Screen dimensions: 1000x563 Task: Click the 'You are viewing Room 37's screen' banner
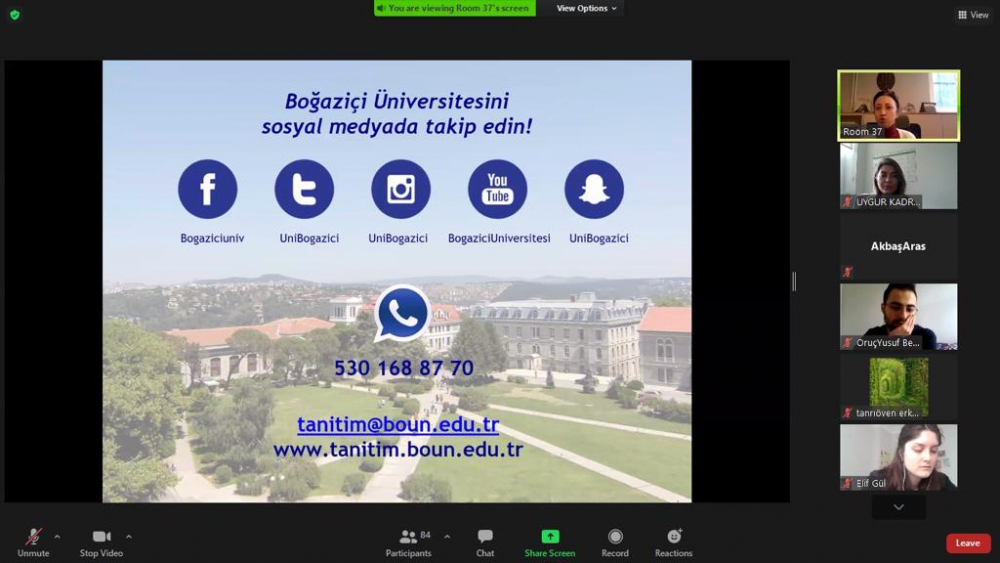(x=455, y=8)
